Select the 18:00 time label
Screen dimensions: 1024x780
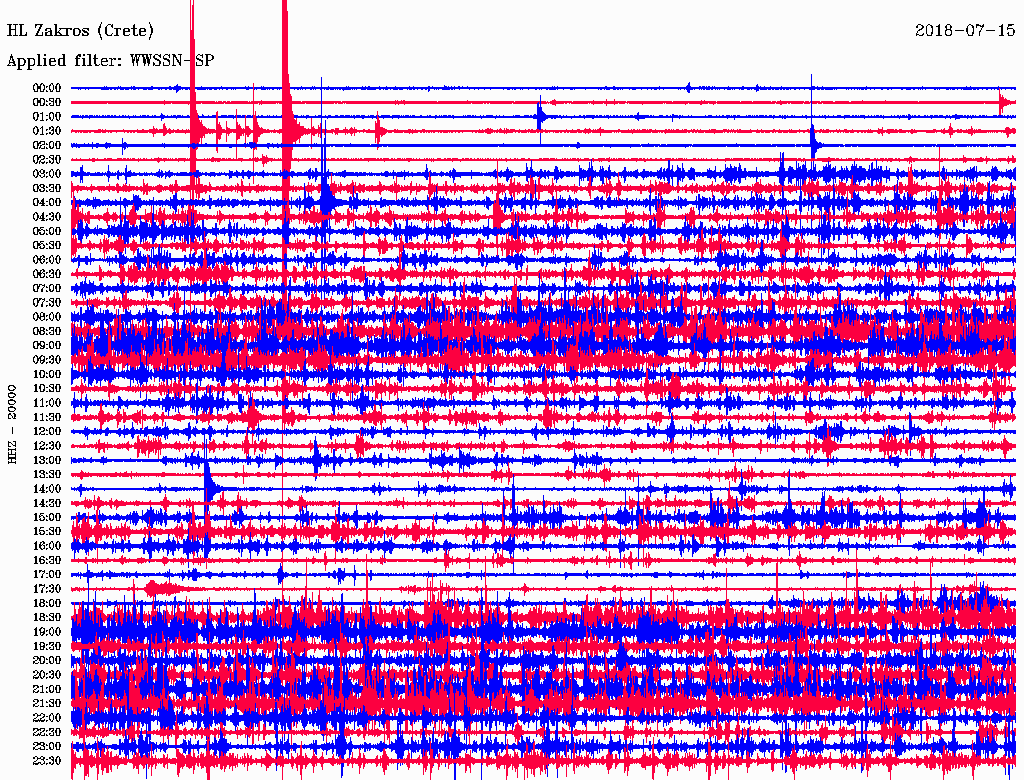point(47,604)
